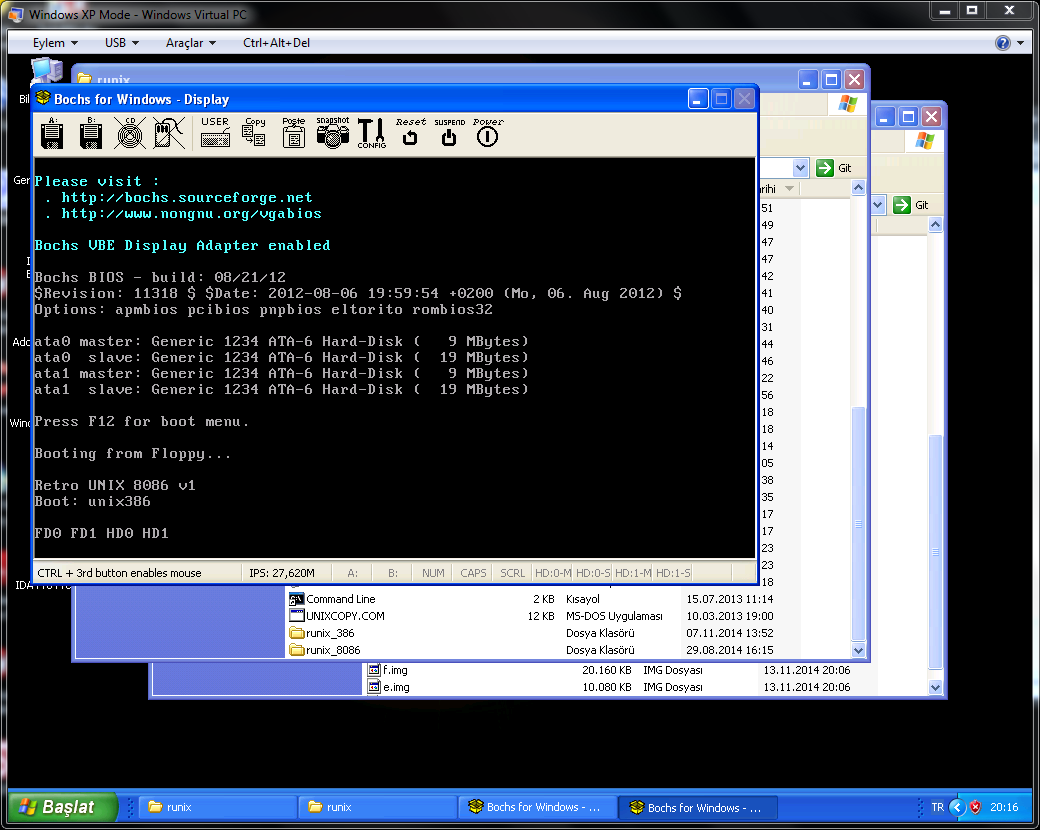
Task: Click the CAPS indicator in Bochs status bar
Action: 473,573
